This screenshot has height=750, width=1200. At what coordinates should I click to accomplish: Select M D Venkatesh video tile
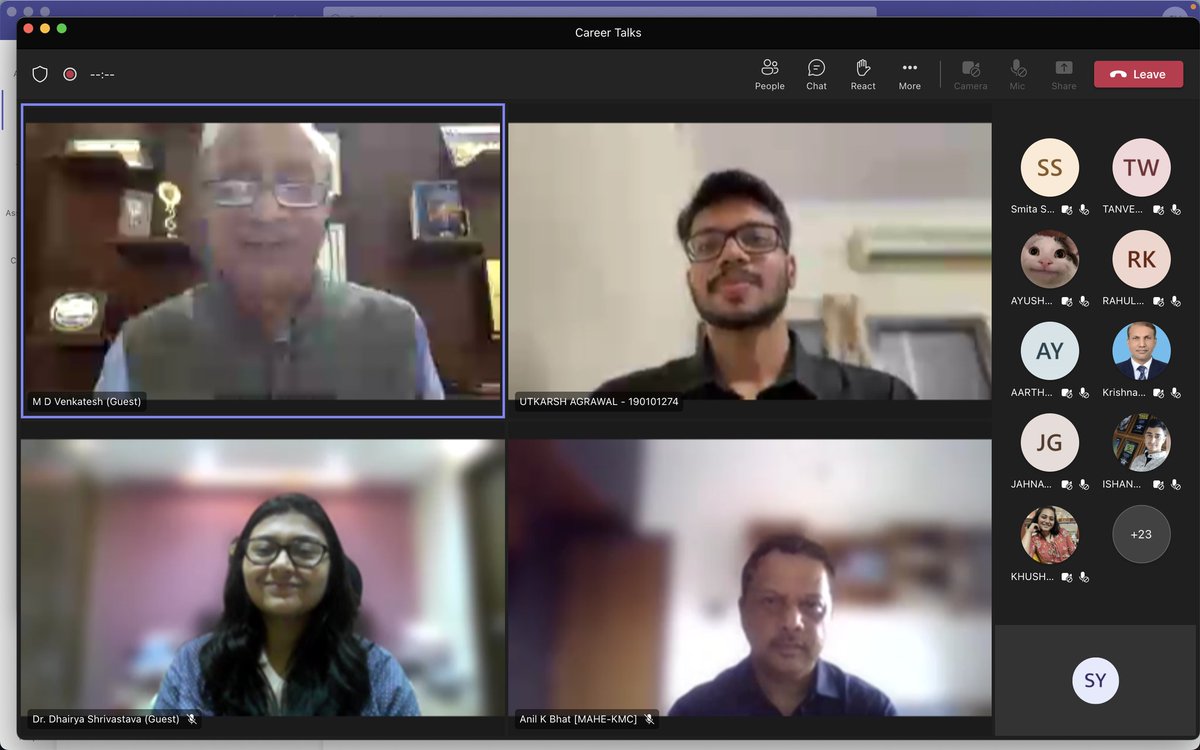pos(263,261)
